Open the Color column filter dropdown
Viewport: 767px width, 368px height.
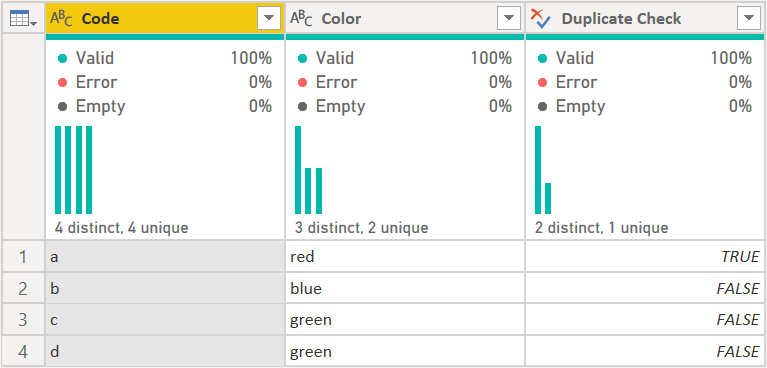pos(508,18)
